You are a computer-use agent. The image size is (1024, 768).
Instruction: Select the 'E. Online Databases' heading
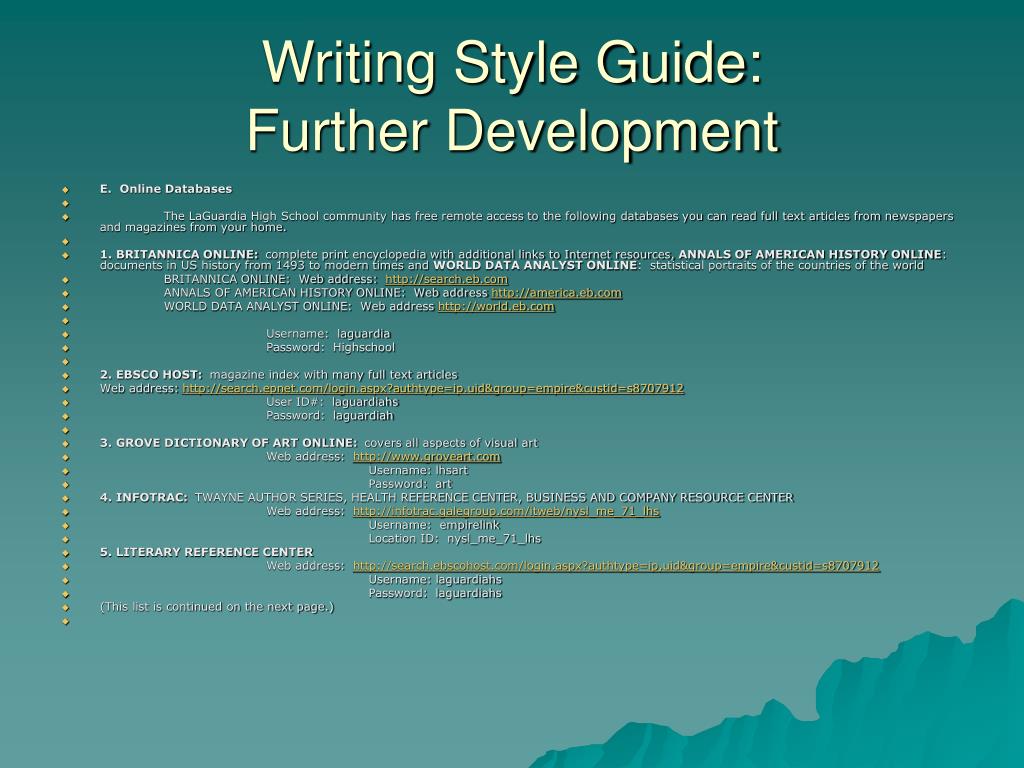click(166, 189)
